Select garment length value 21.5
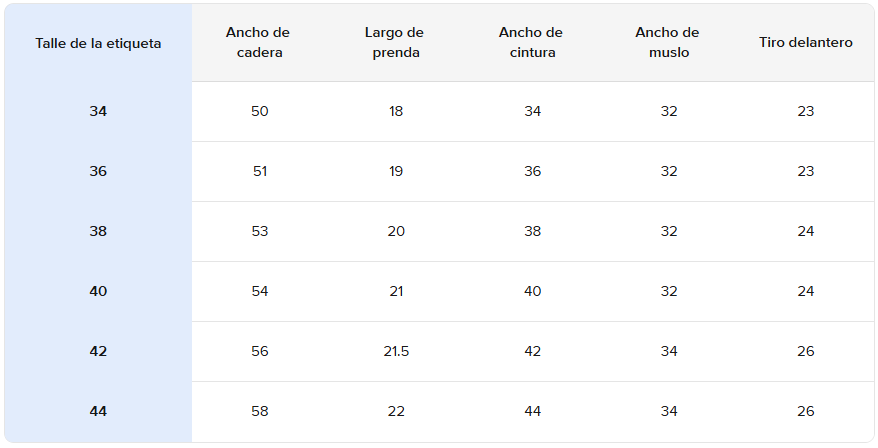This screenshot has height=448, width=878. (396, 351)
